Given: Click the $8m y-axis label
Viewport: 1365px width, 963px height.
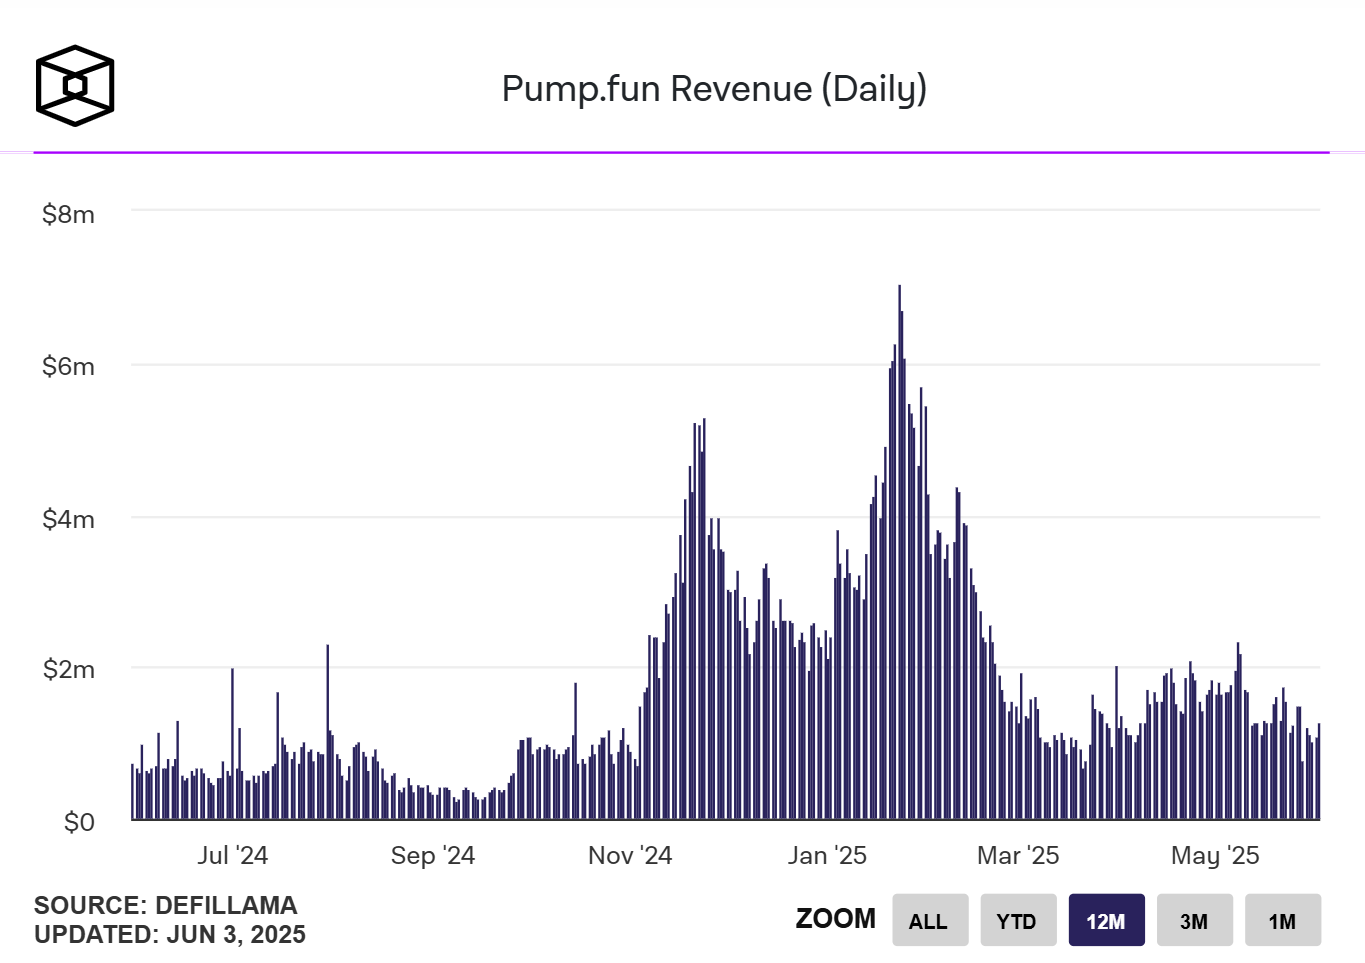Looking at the screenshot, I should click(x=68, y=214).
